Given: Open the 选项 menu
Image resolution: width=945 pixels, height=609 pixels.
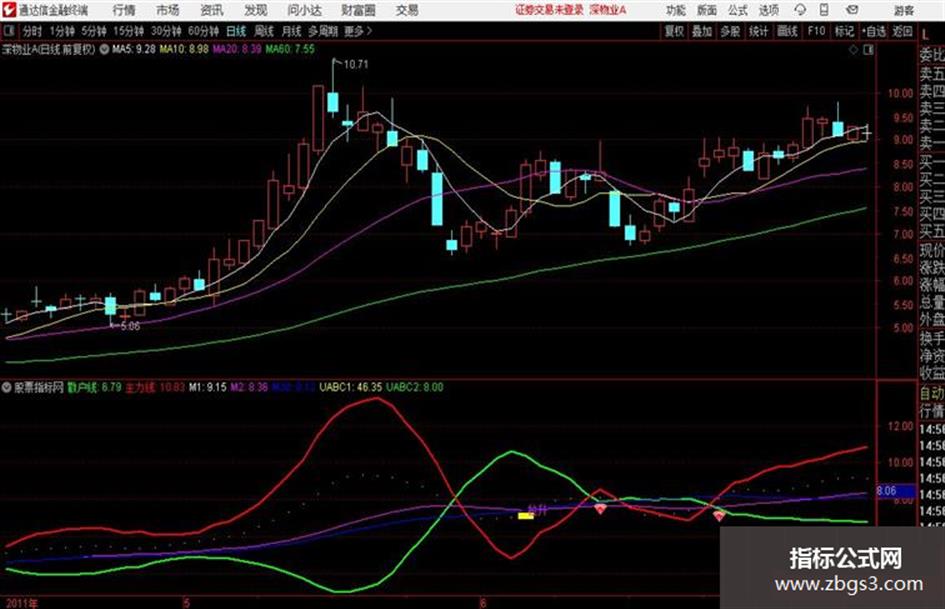Looking at the screenshot, I should 768,10.
